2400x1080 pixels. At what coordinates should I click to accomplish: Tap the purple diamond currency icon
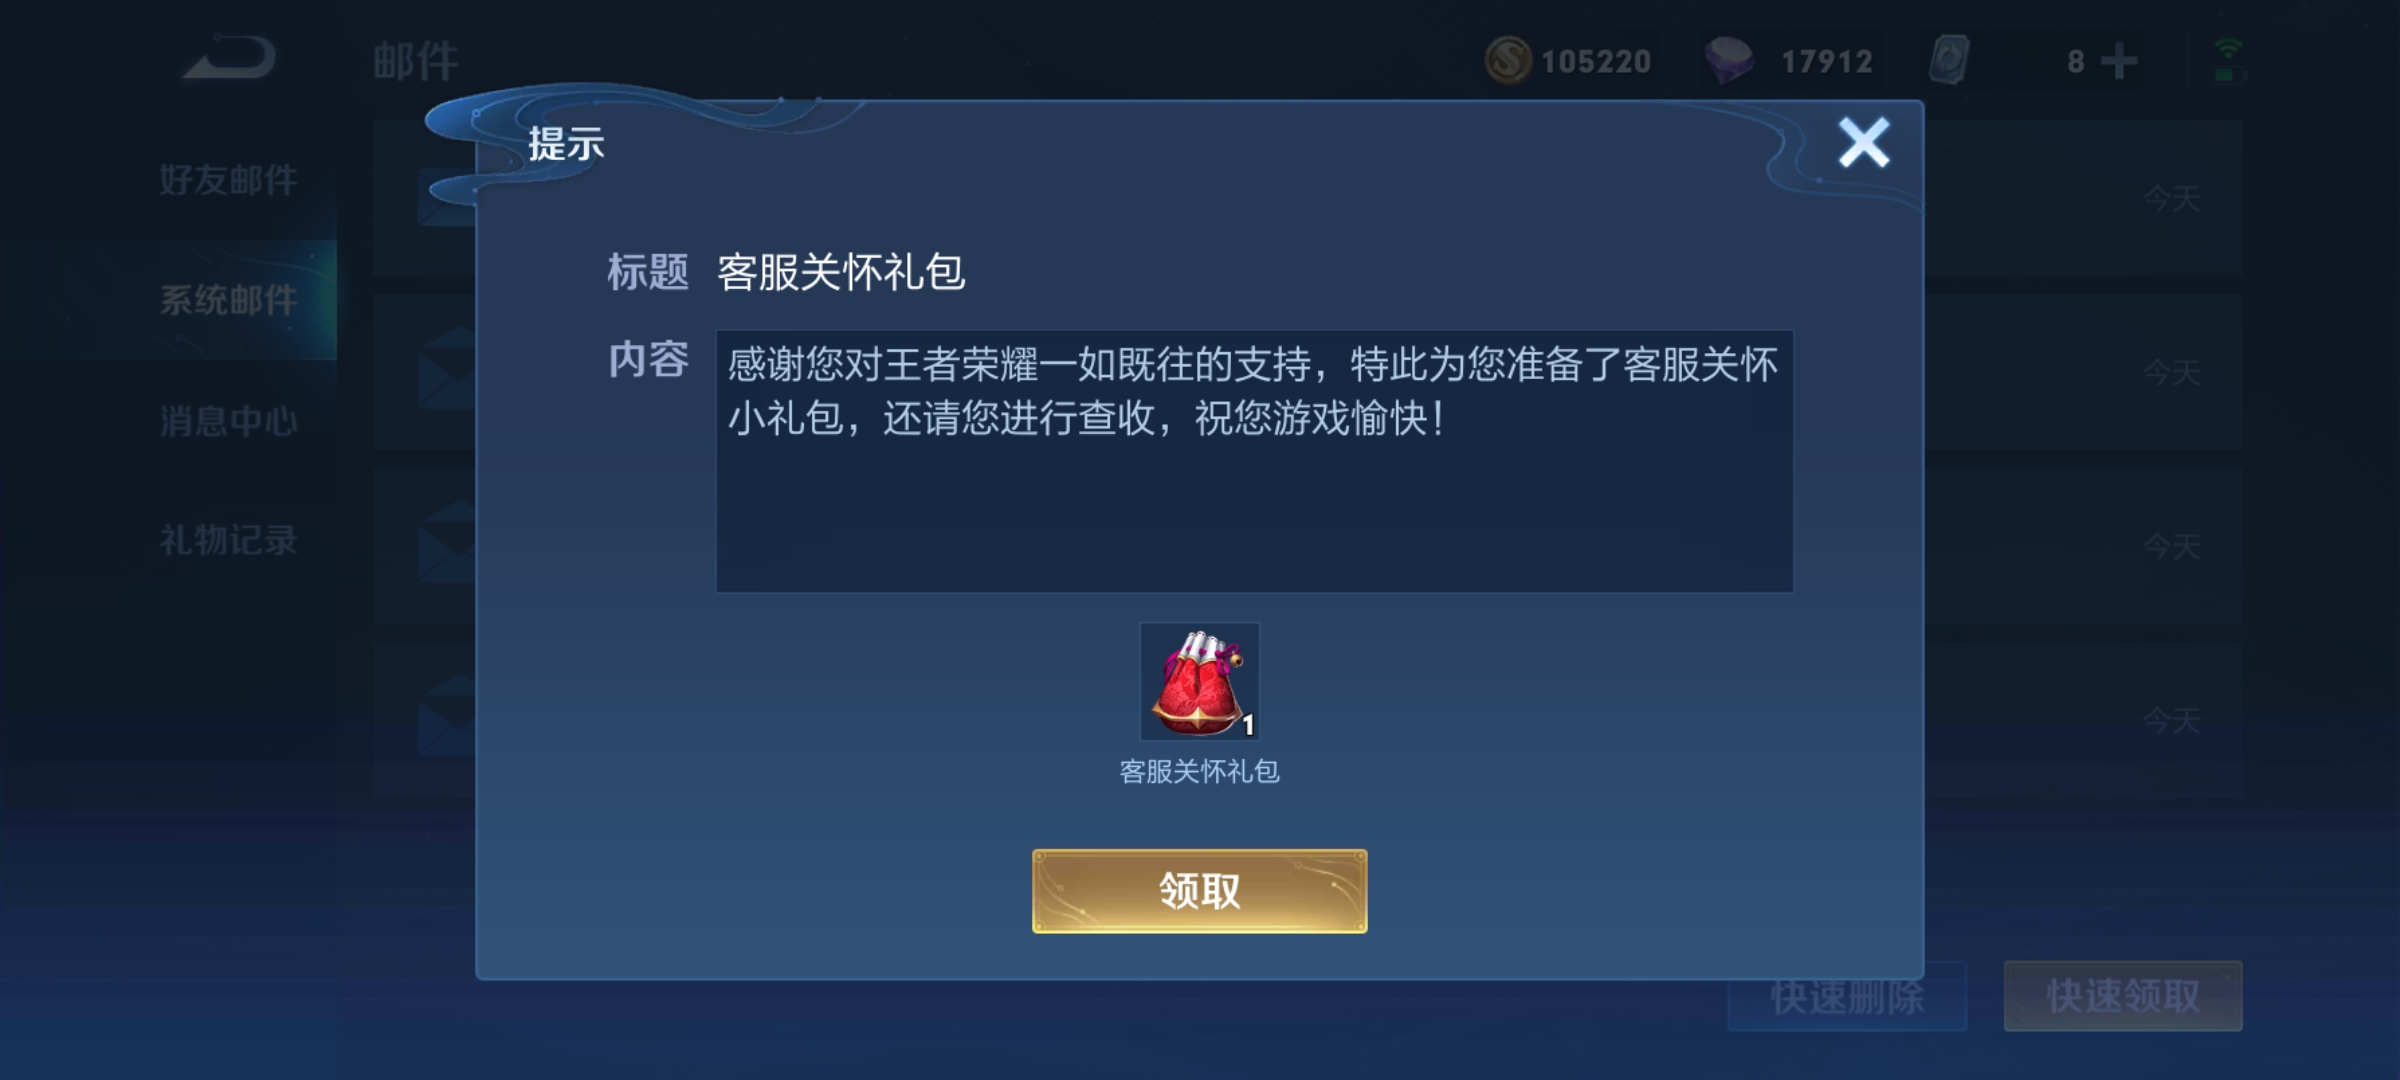coord(1730,60)
